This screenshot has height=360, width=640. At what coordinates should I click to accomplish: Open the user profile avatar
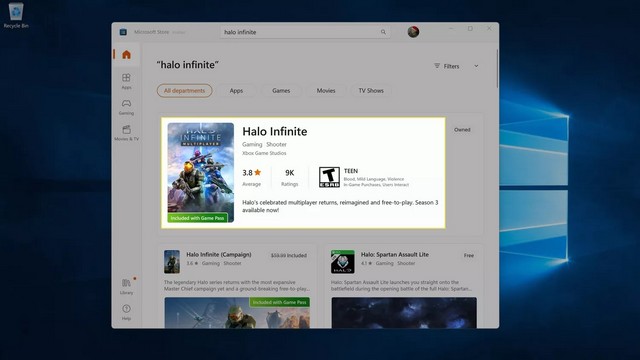pos(413,32)
